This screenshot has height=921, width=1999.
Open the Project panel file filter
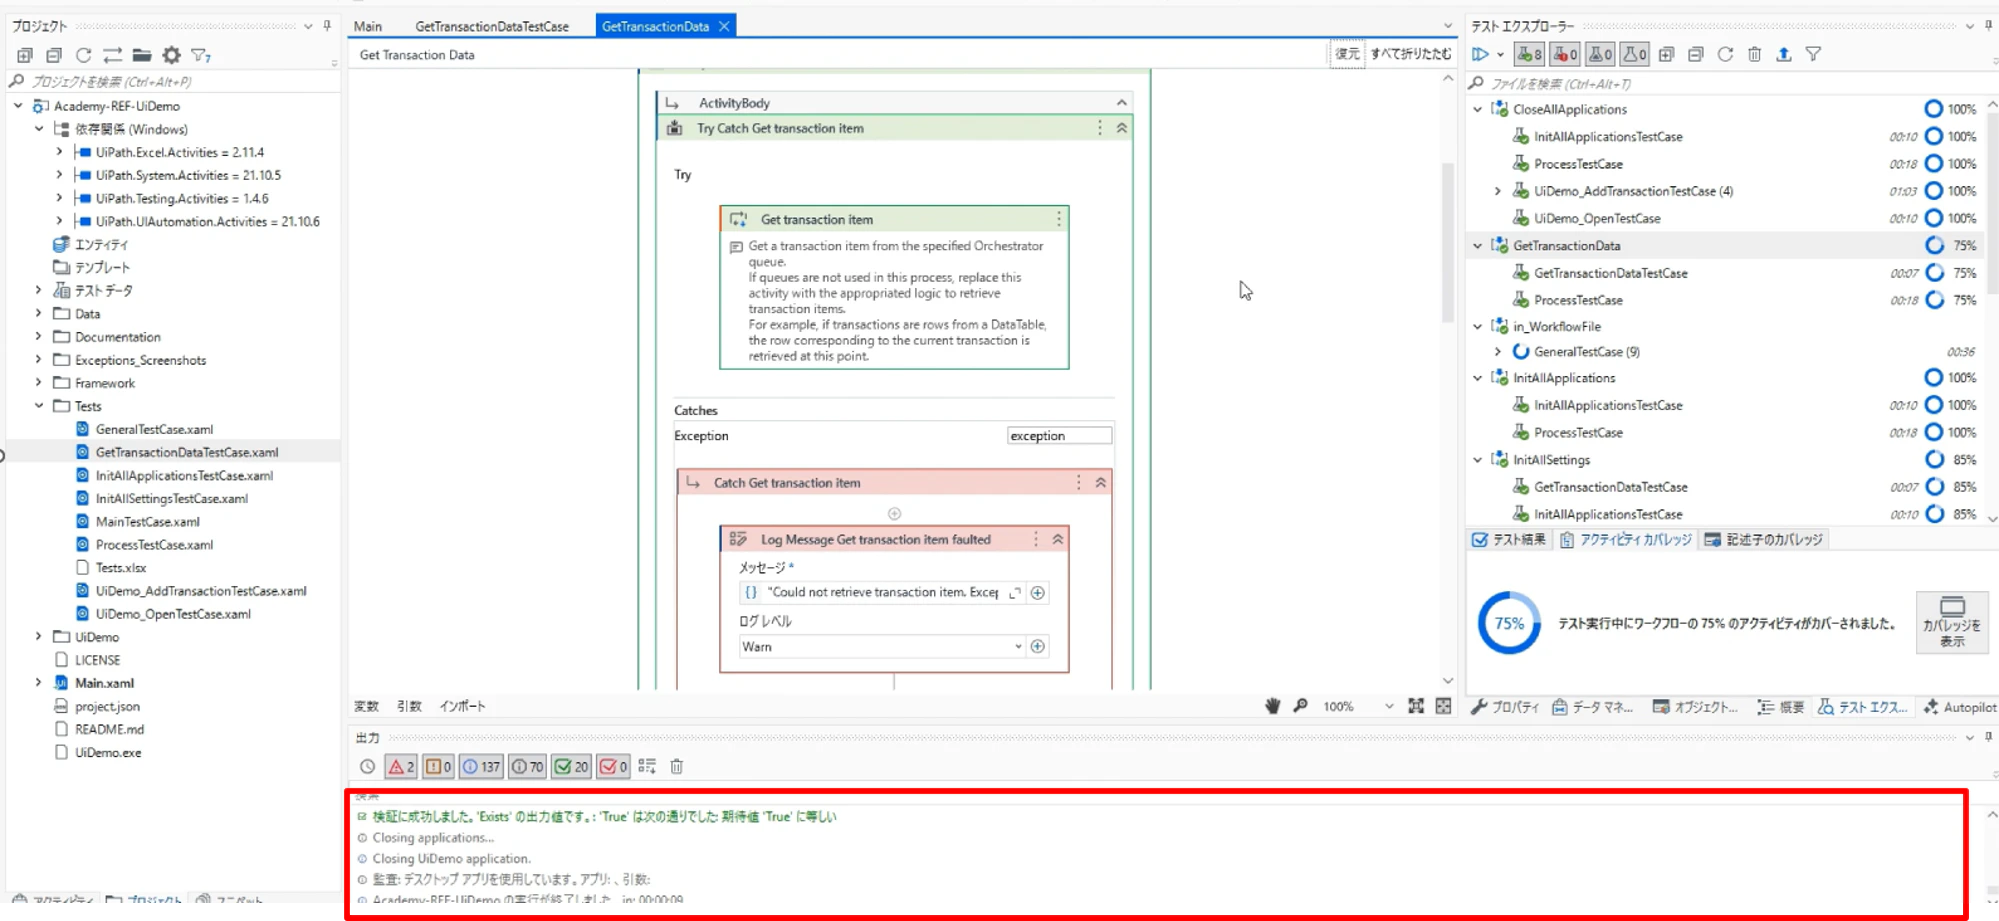point(201,55)
